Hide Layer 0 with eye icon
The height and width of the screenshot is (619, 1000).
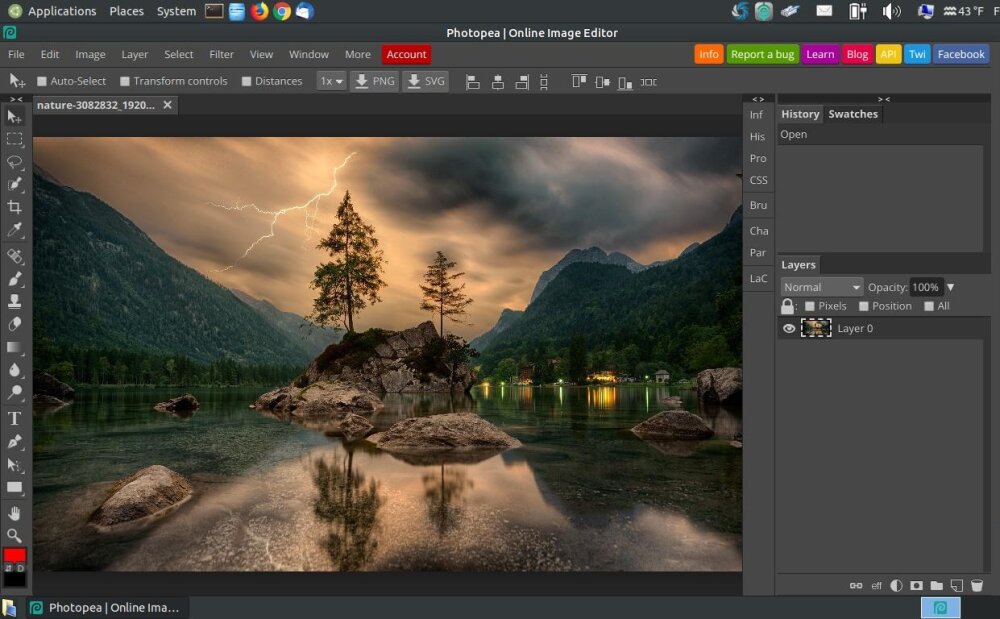(x=789, y=328)
